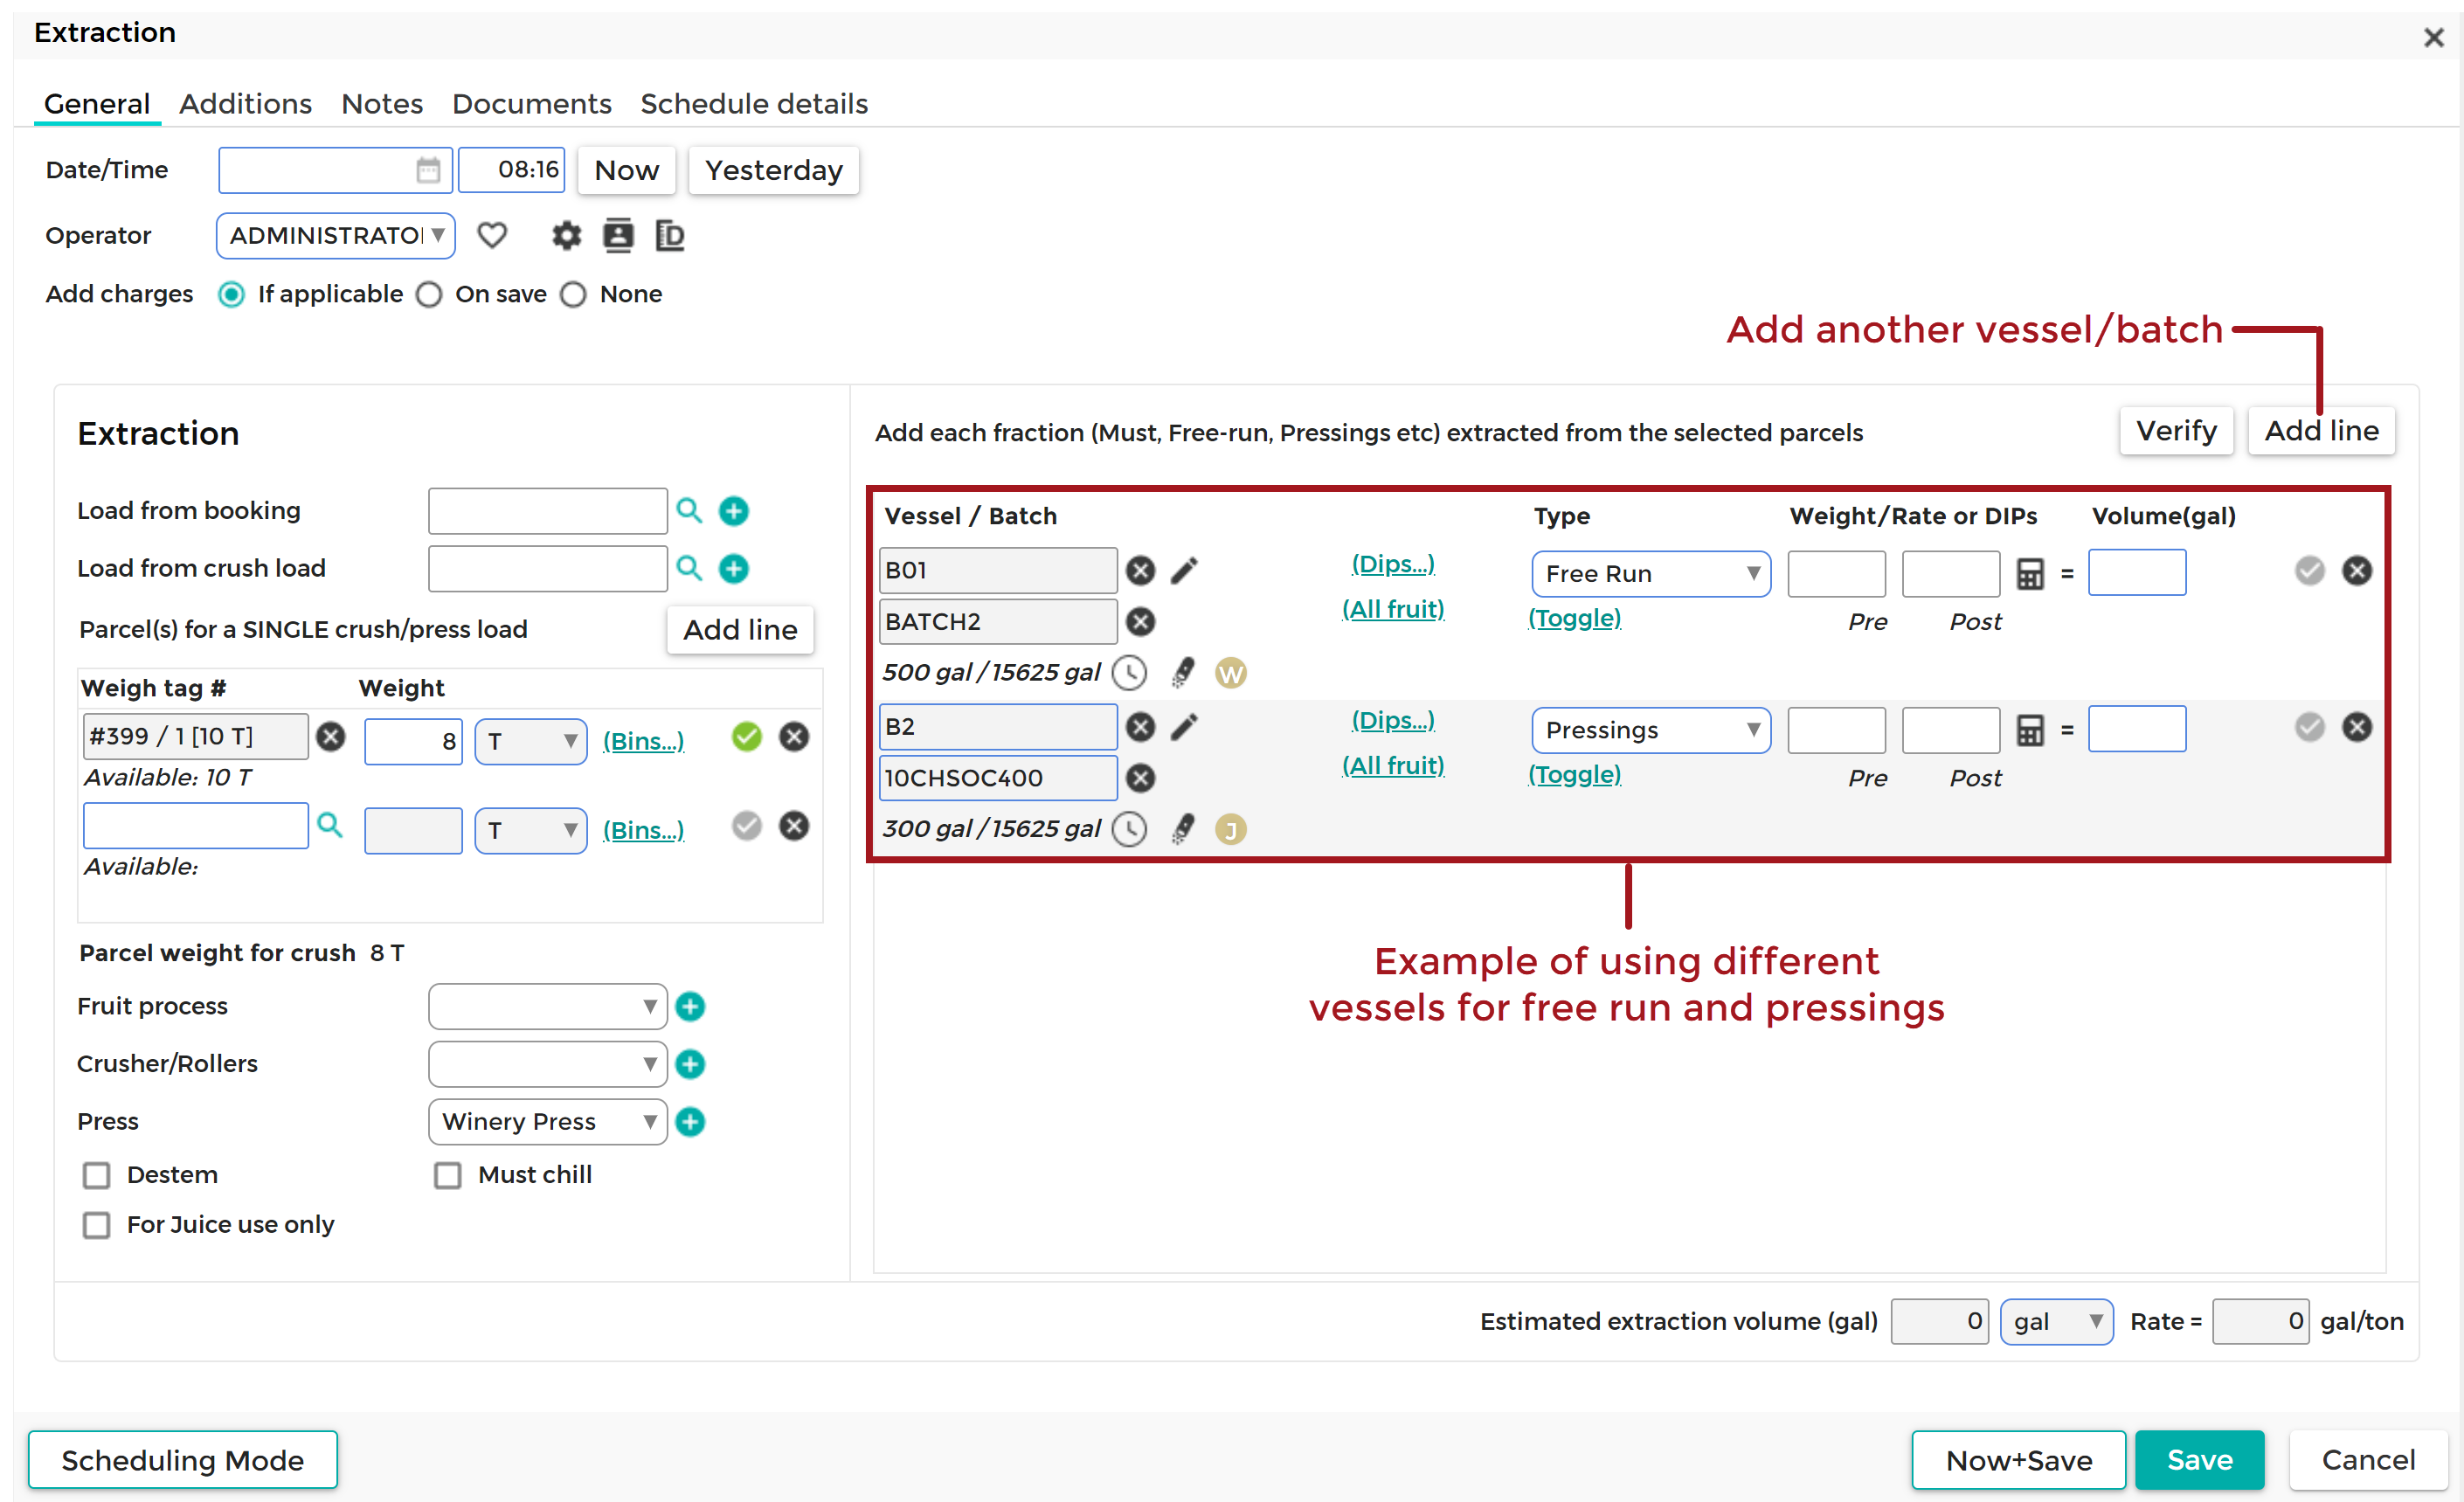Viewport: 2464px width, 1502px height.
Task: Add new booking with the plus icon
Action: [734, 511]
